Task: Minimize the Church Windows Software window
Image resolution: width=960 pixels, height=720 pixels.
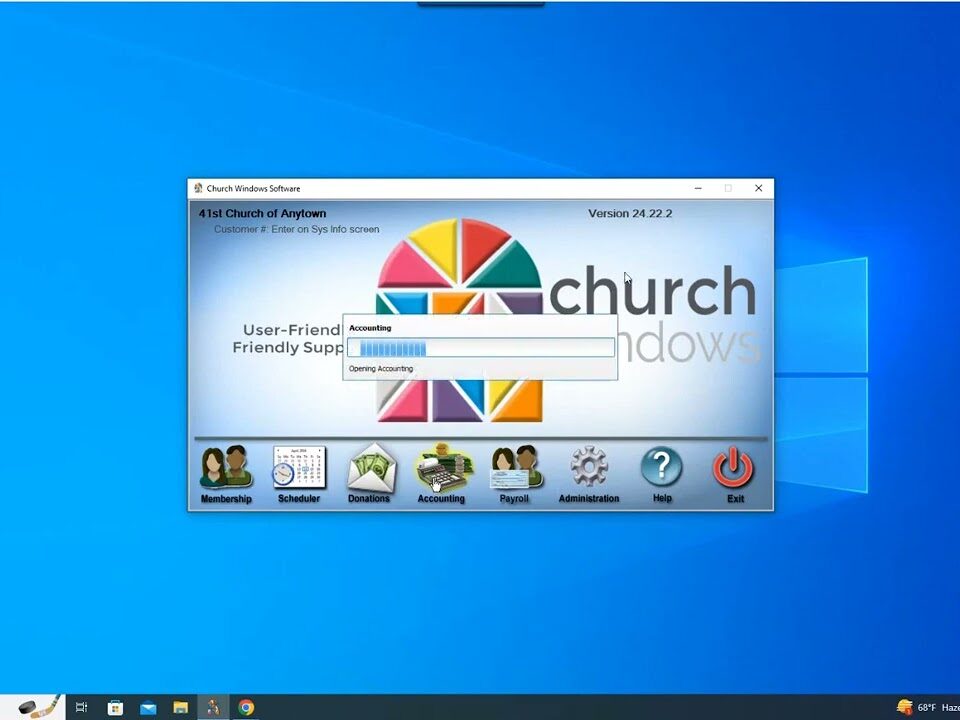Action: [x=697, y=188]
